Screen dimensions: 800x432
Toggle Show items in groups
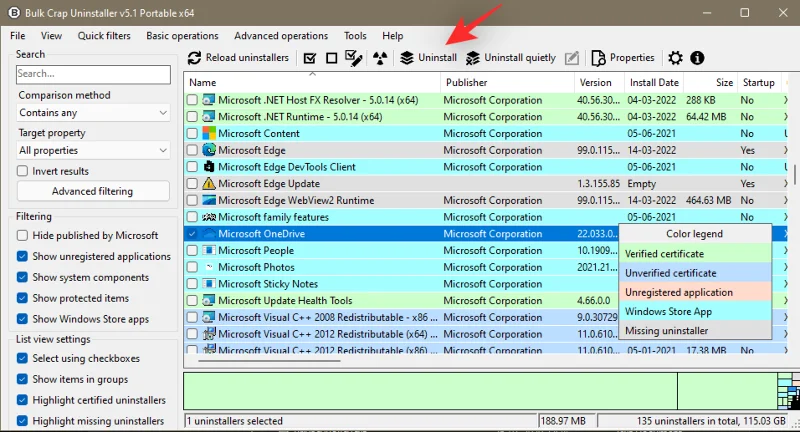point(22,379)
